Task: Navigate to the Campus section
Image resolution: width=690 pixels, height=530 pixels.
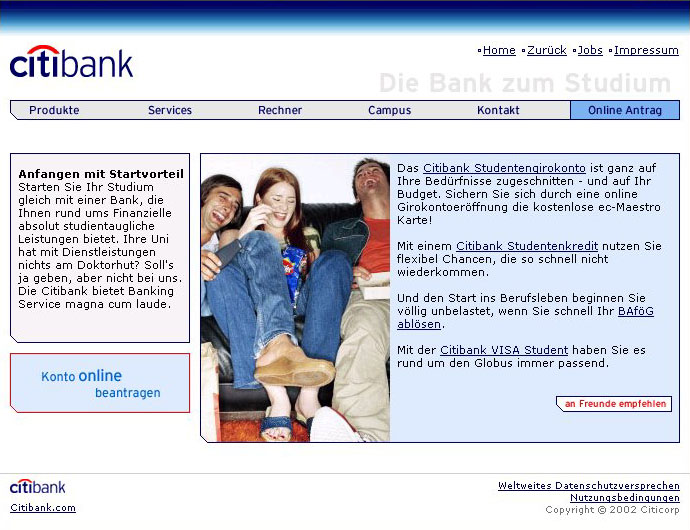Action: tap(389, 110)
